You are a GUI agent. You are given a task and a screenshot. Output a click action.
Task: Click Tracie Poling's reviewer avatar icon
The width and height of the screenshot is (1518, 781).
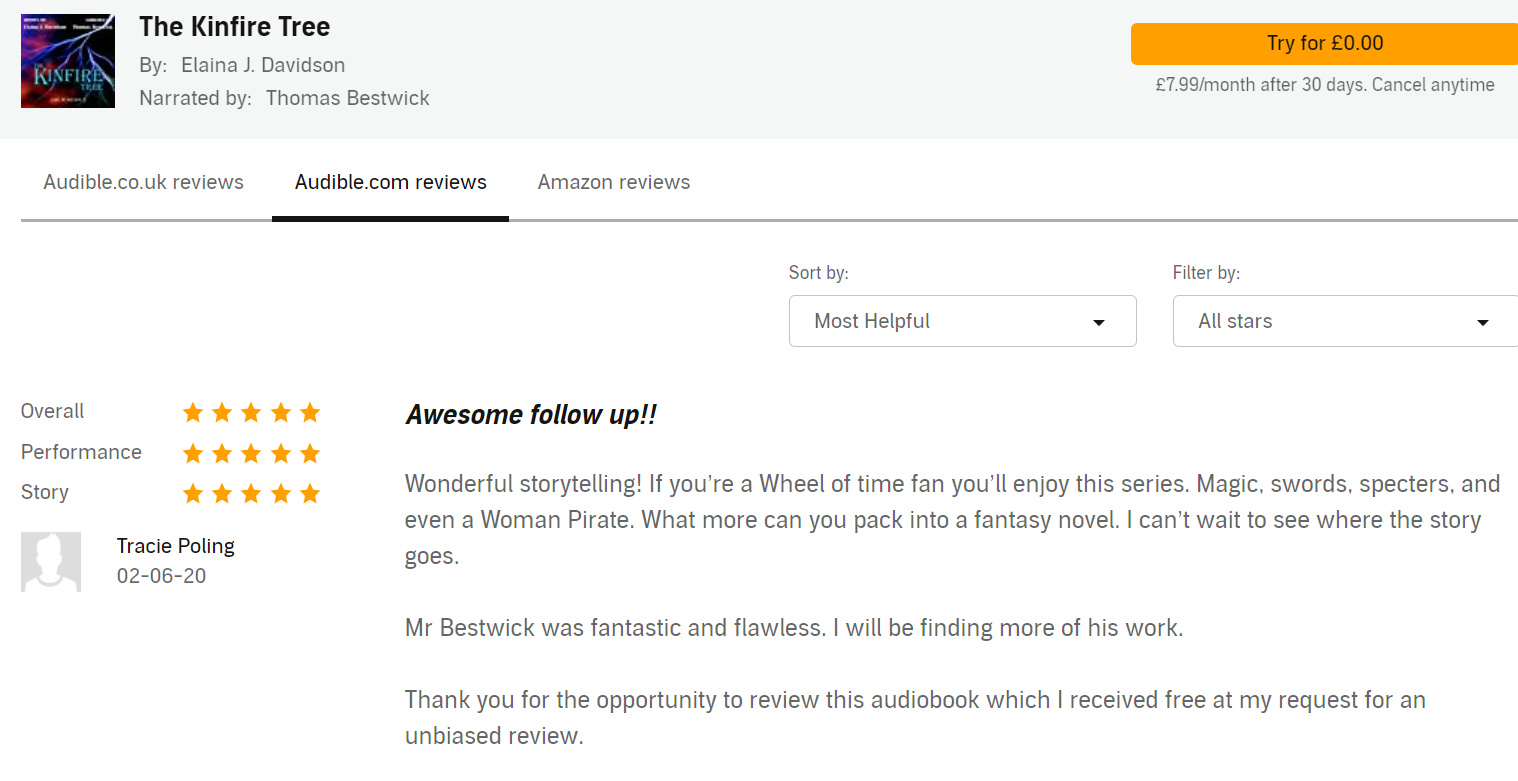pyautogui.click(x=51, y=561)
